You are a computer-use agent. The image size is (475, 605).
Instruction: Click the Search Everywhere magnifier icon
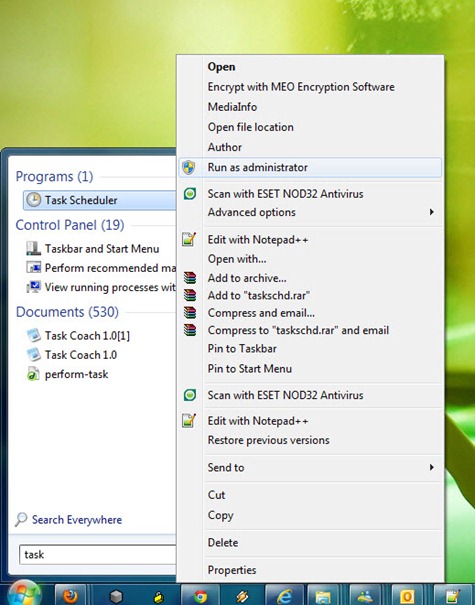[21, 519]
